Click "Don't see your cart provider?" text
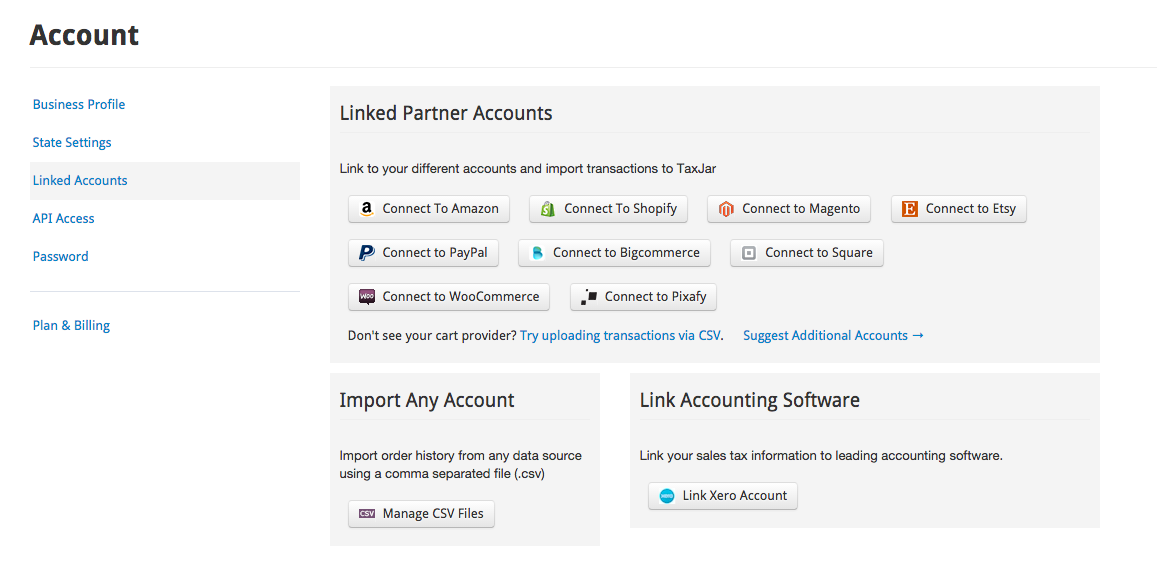Image resolution: width=1157 pixels, height=562 pixels. tap(432, 336)
